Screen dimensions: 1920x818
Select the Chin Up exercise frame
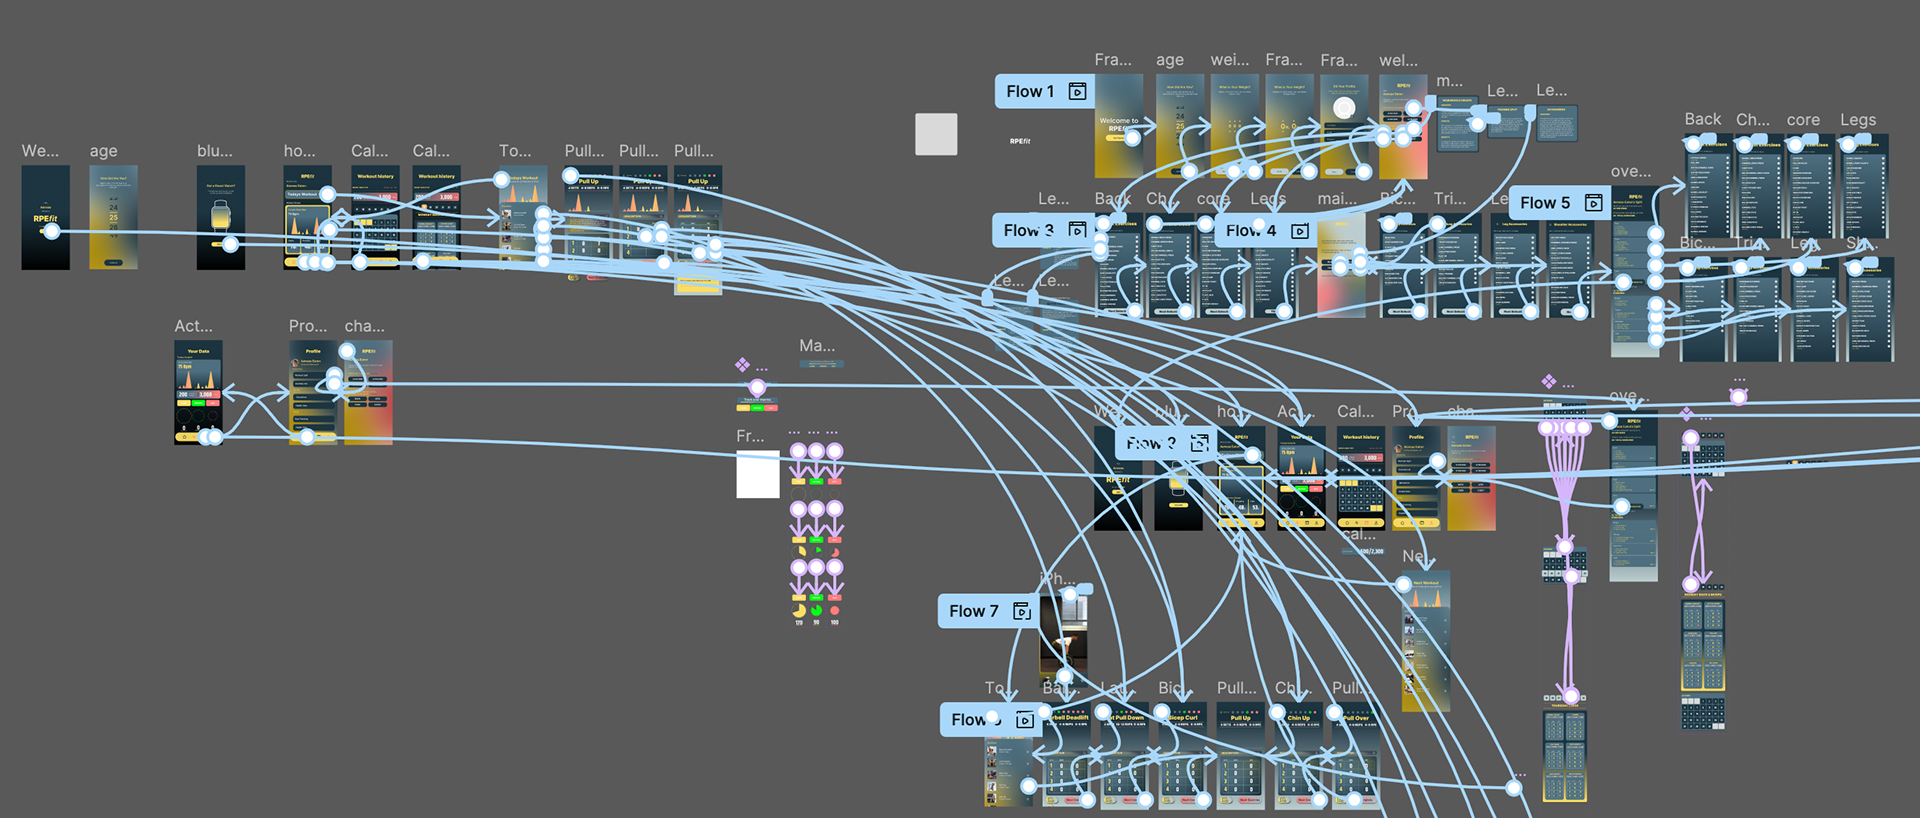[x=1299, y=755]
